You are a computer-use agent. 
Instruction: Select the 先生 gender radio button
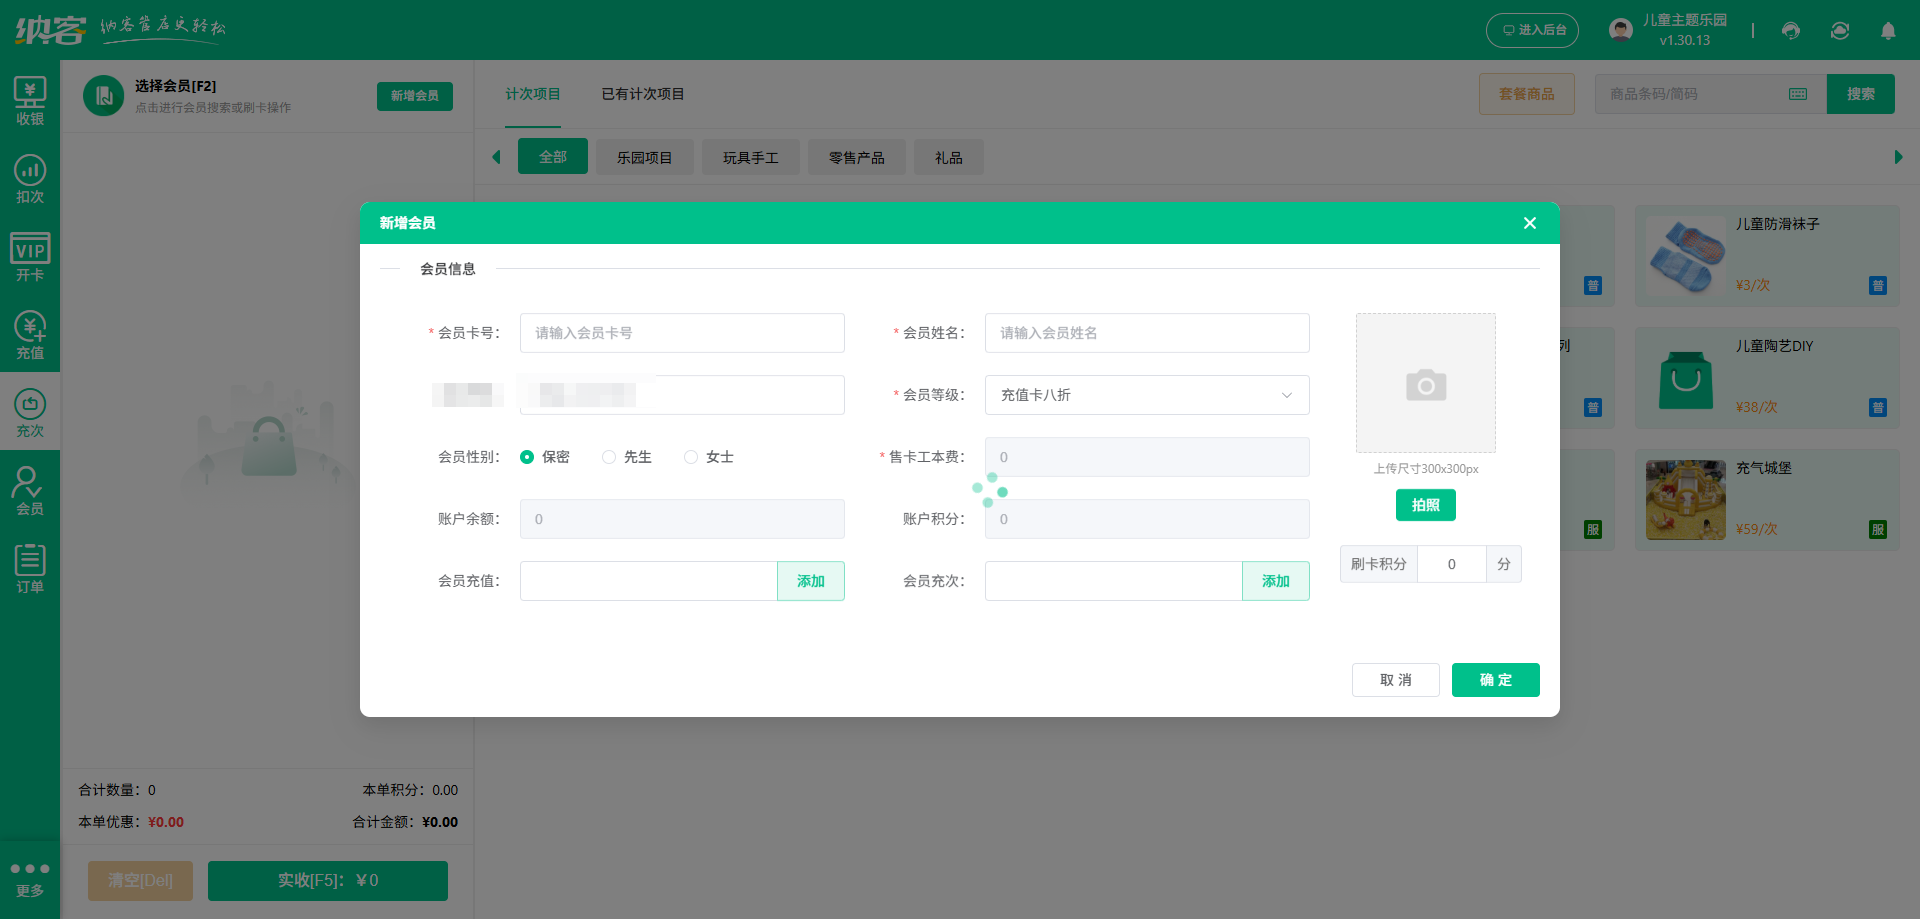point(609,457)
